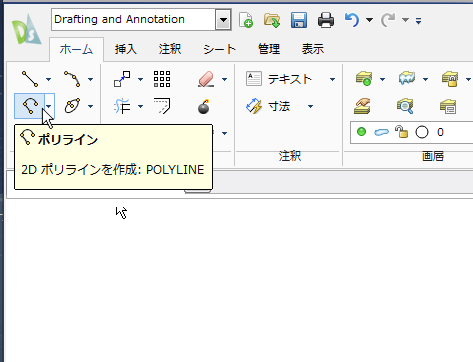Open the quick access toolbar customize menu
The image size is (473, 362).
(x=419, y=21)
